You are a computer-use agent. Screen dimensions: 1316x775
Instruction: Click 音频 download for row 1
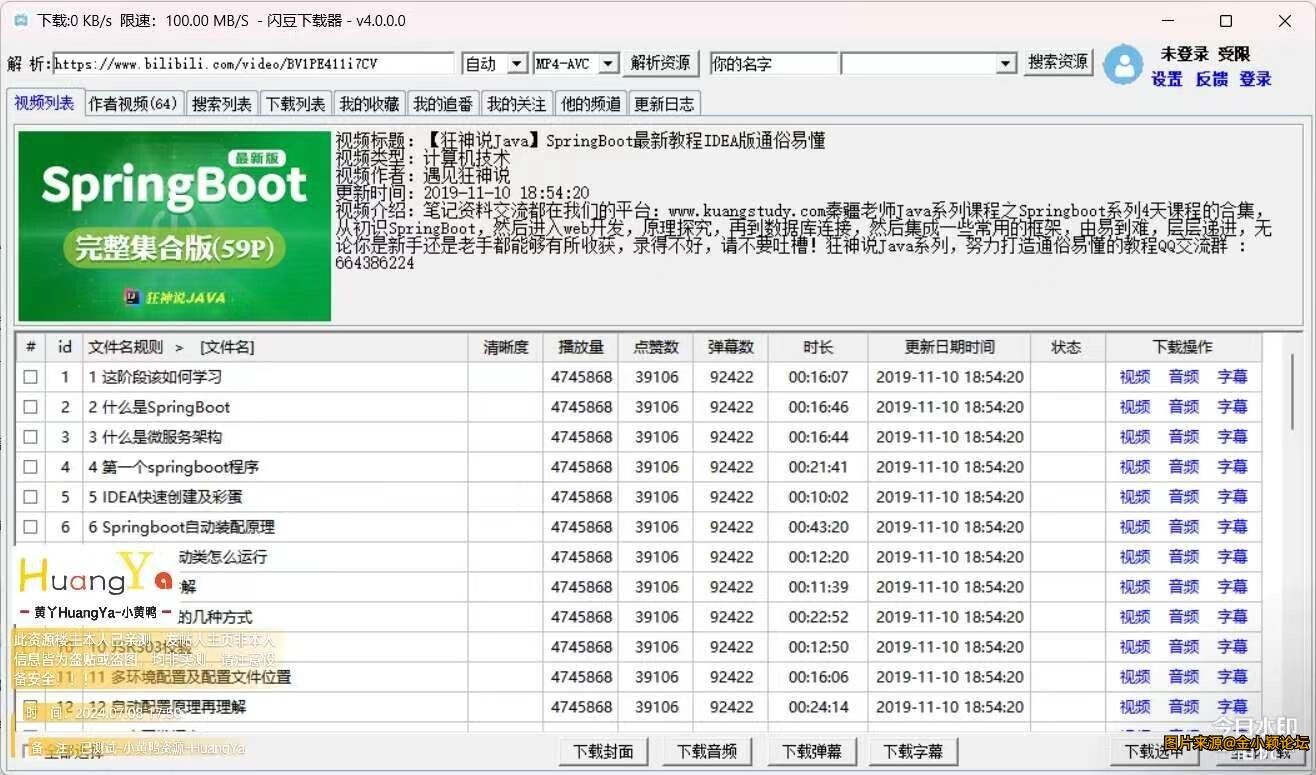point(1184,377)
